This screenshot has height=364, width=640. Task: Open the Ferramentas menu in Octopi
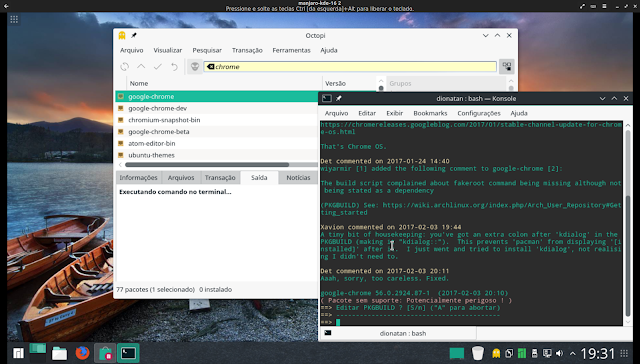point(291,50)
